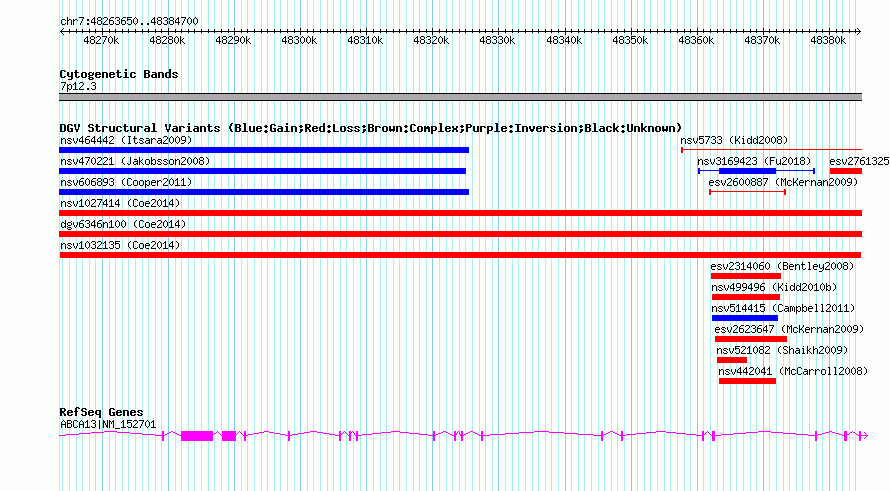This screenshot has height=491, width=890.
Task: Click the esv2761325 red bar at edge
Action: point(846,171)
